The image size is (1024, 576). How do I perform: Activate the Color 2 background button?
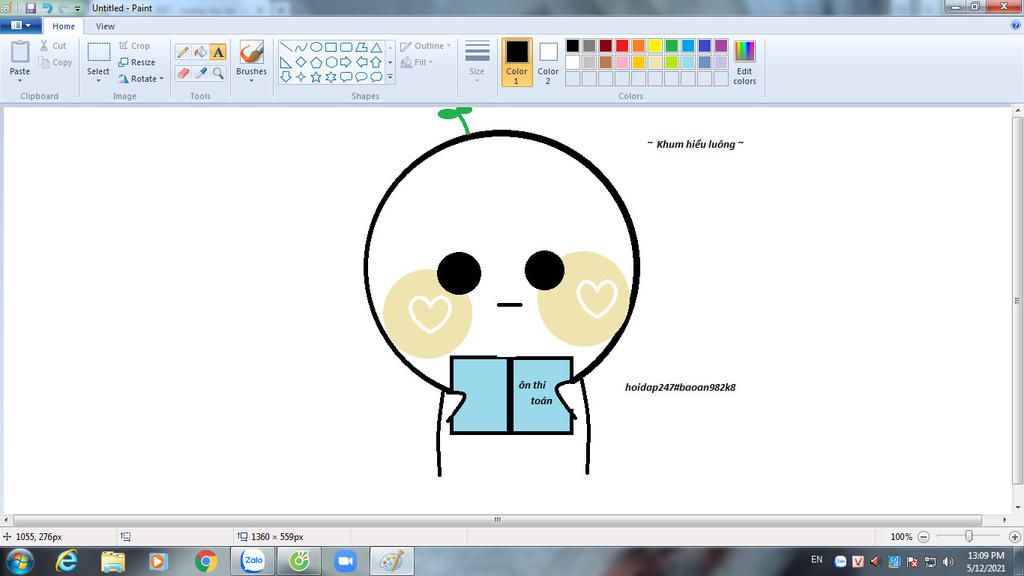548,62
